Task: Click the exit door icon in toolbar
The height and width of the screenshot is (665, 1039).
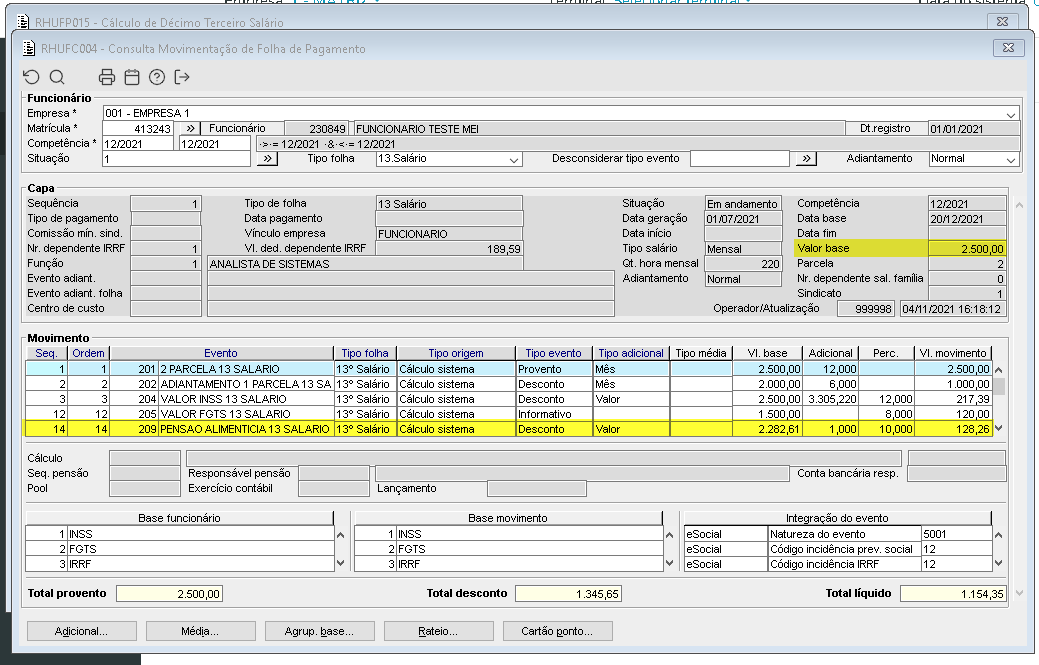Action: pos(182,77)
